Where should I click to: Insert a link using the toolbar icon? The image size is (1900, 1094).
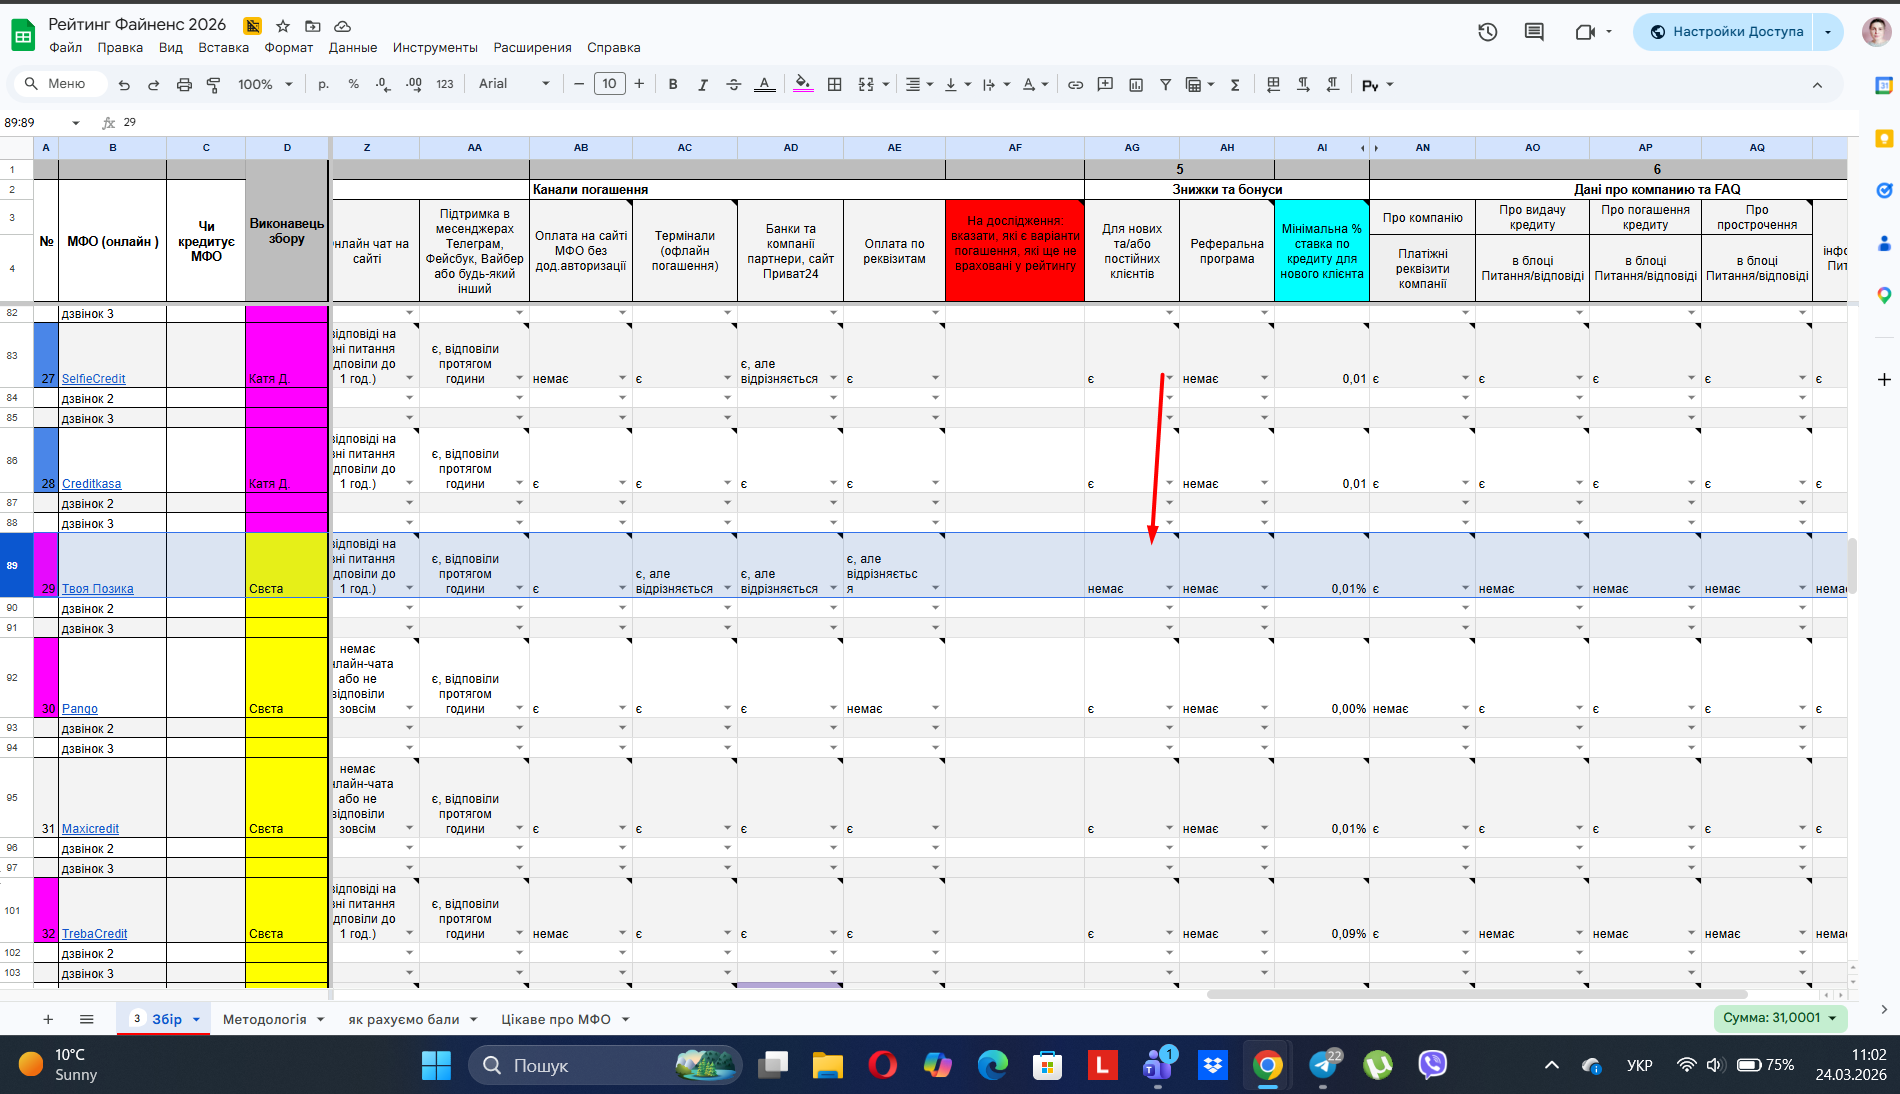point(1075,85)
